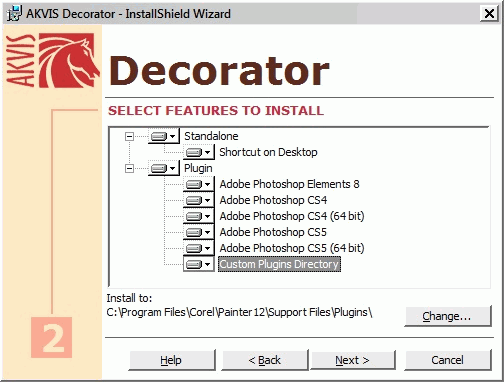The height and width of the screenshot is (382, 504).
Task: Collapse the Plugin tree node
Action: pos(129,168)
